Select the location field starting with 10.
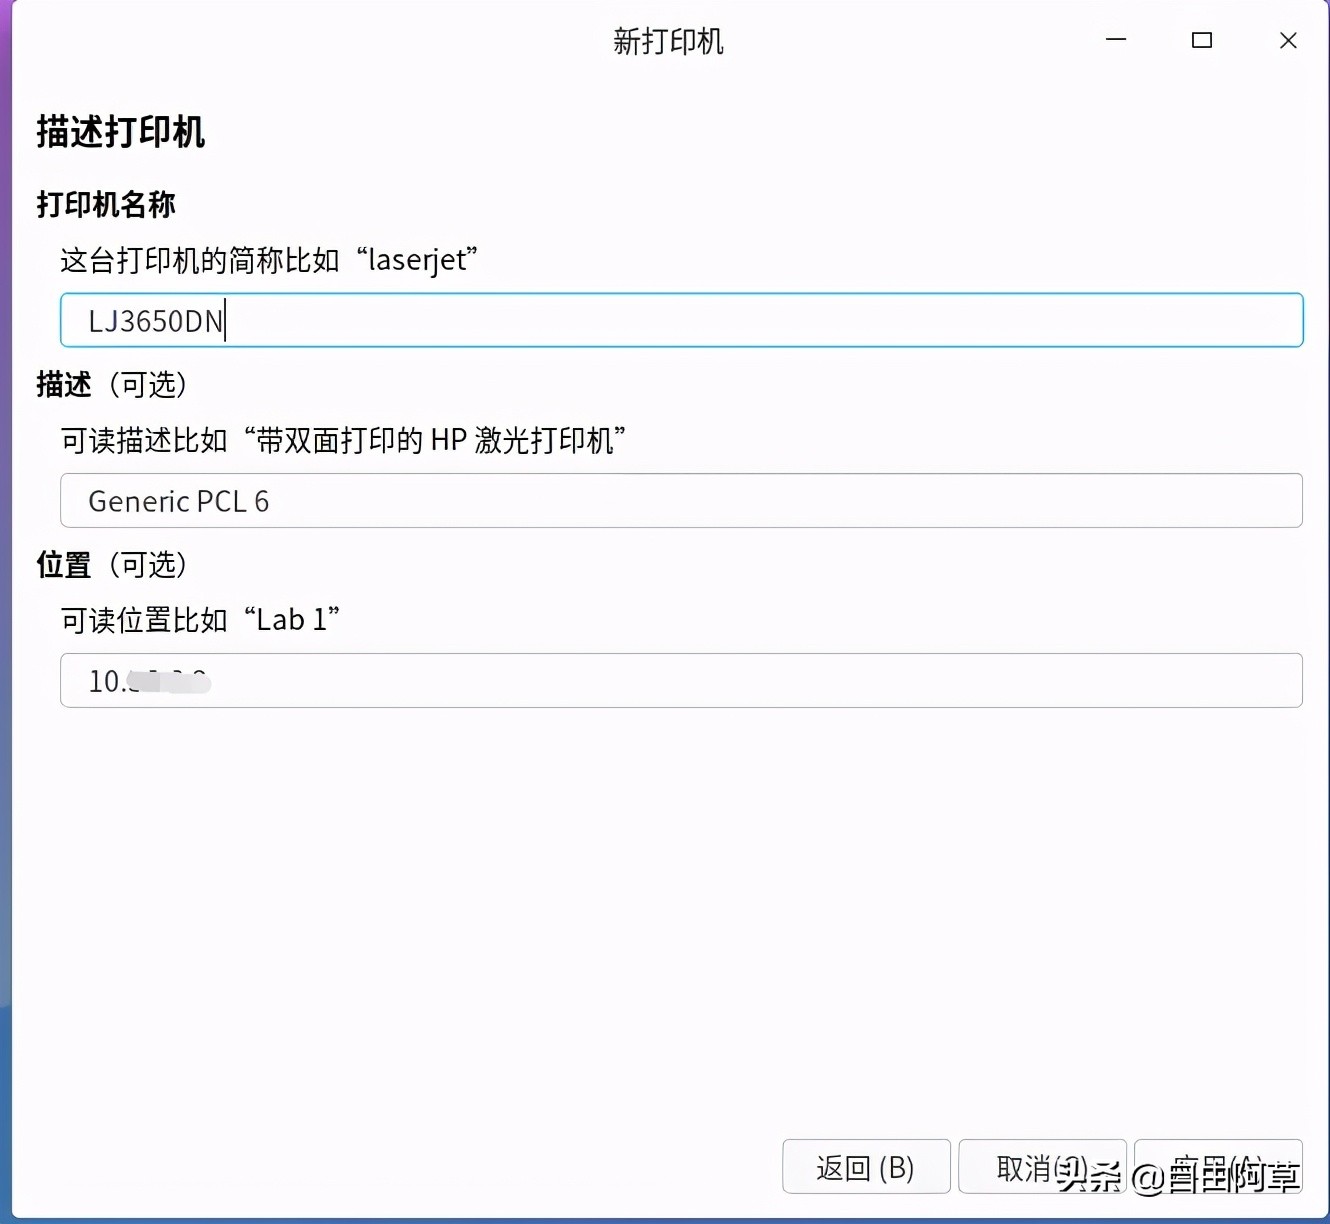Viewport: 1330px width, 1224px height. (680, 681)
